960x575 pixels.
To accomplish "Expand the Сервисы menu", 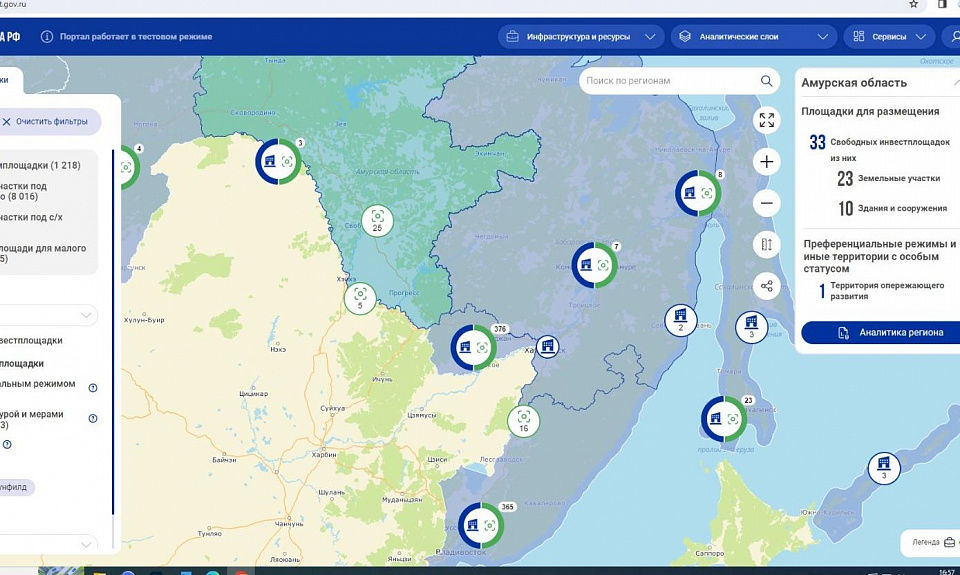I will coord(888,37).
